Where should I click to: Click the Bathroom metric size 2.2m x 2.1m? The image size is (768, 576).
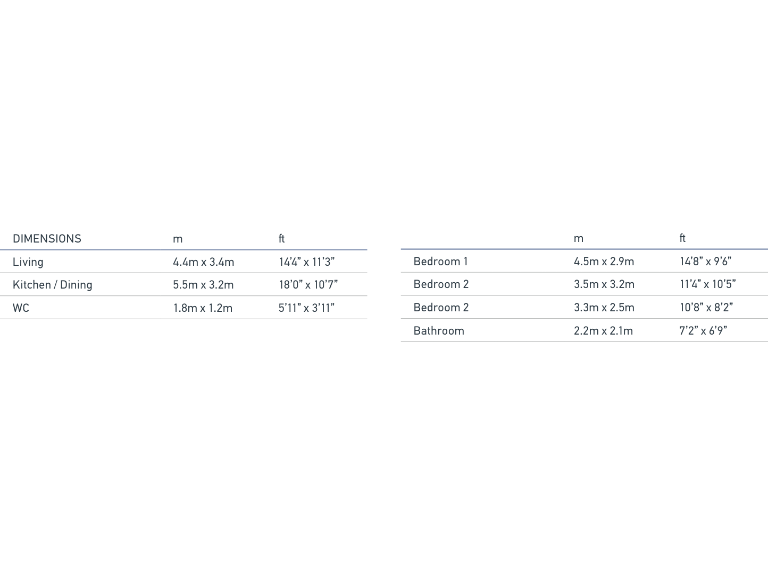coord(603,331)
